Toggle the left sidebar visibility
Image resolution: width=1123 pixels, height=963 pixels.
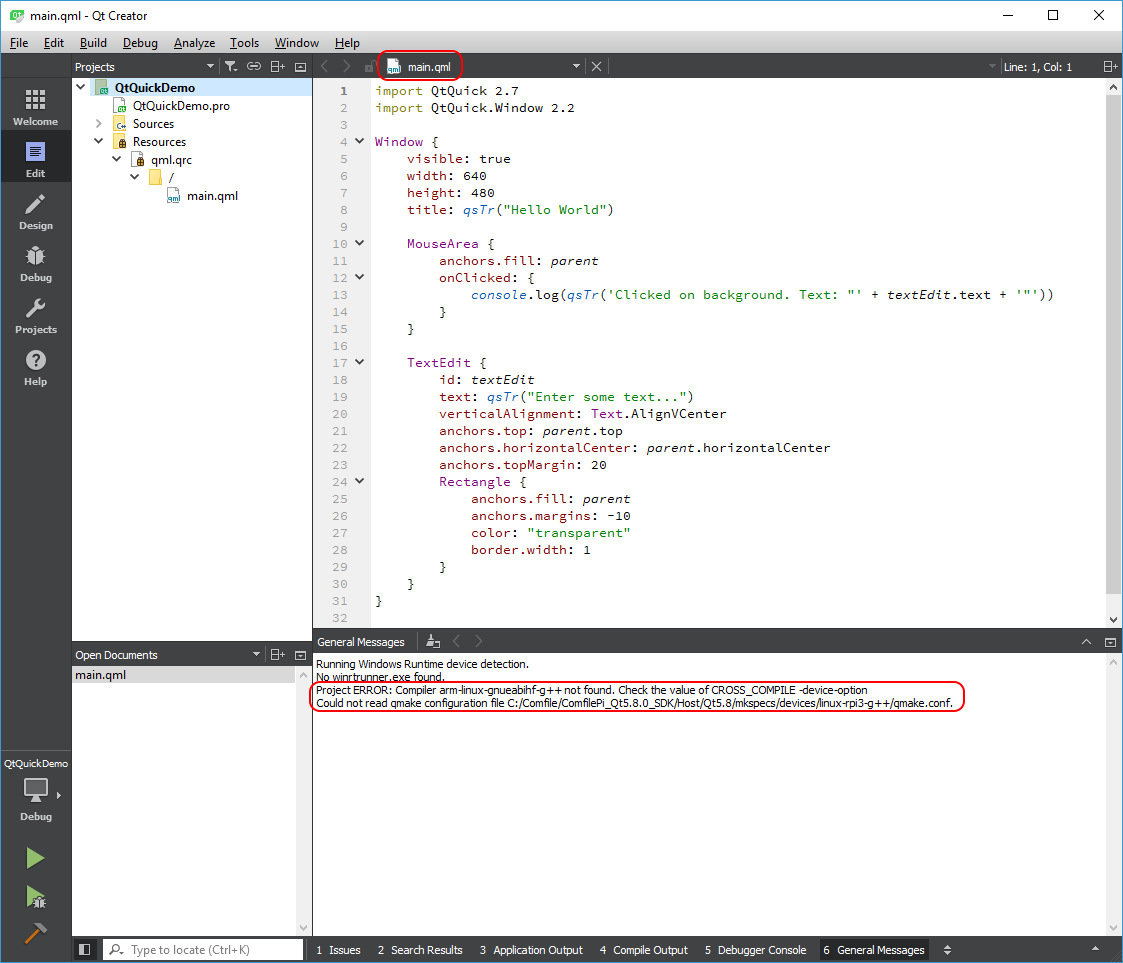tap(84, 950)
